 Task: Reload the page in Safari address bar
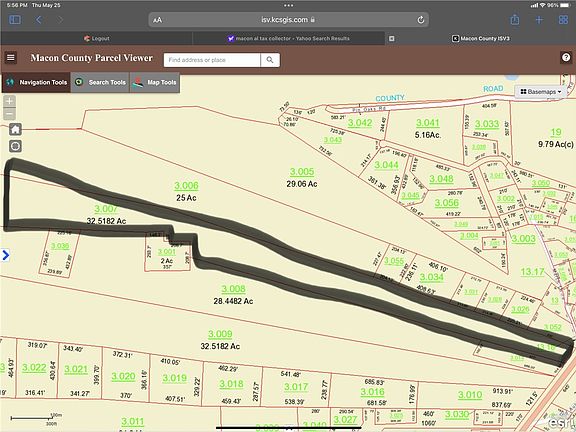[421, 20]
